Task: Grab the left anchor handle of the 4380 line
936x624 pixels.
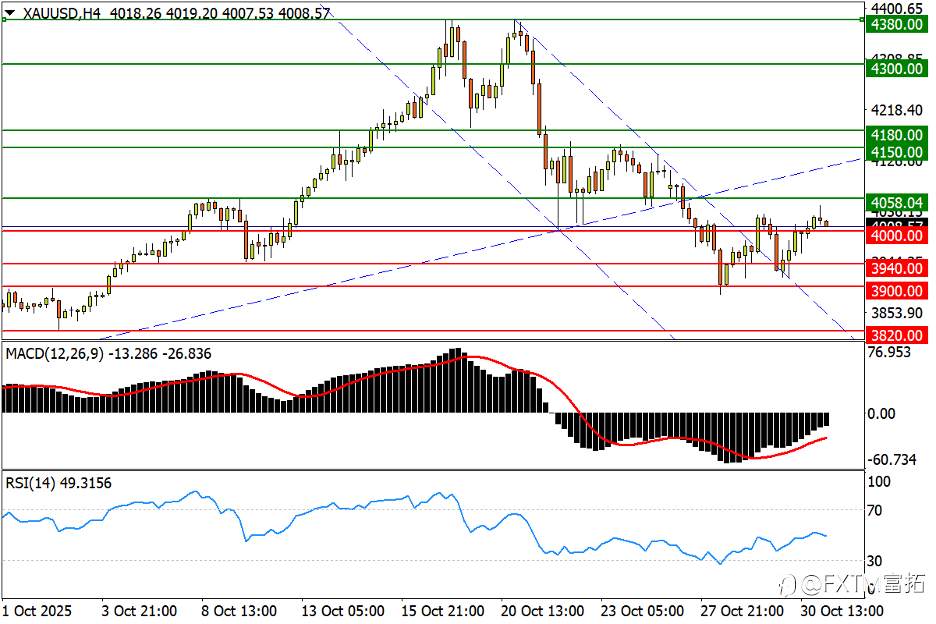Action: click(4, 20)
